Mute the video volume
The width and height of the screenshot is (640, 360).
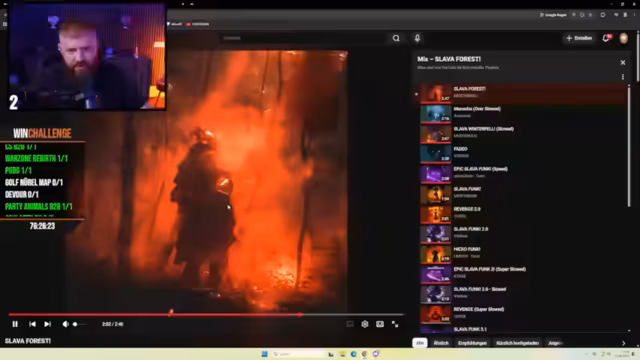point(65,324)
